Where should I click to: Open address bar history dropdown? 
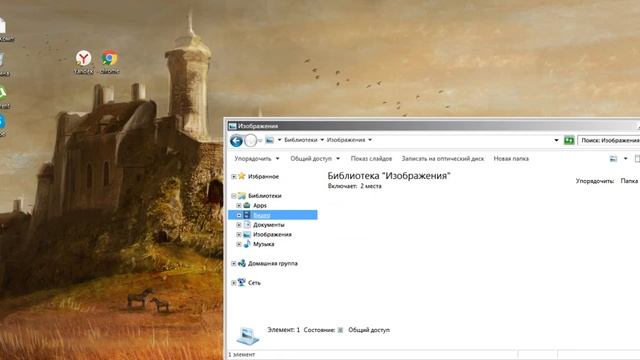click(x=556, y=140)
